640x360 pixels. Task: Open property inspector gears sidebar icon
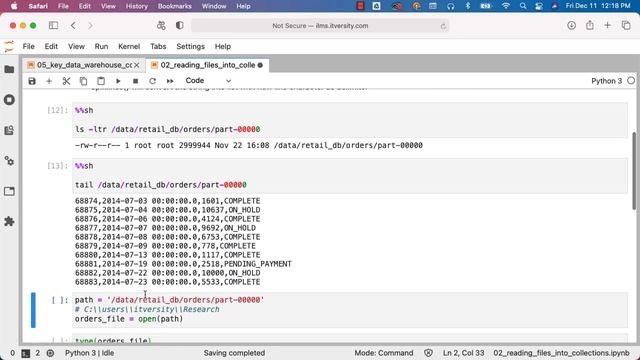click(x=9, y=161)
